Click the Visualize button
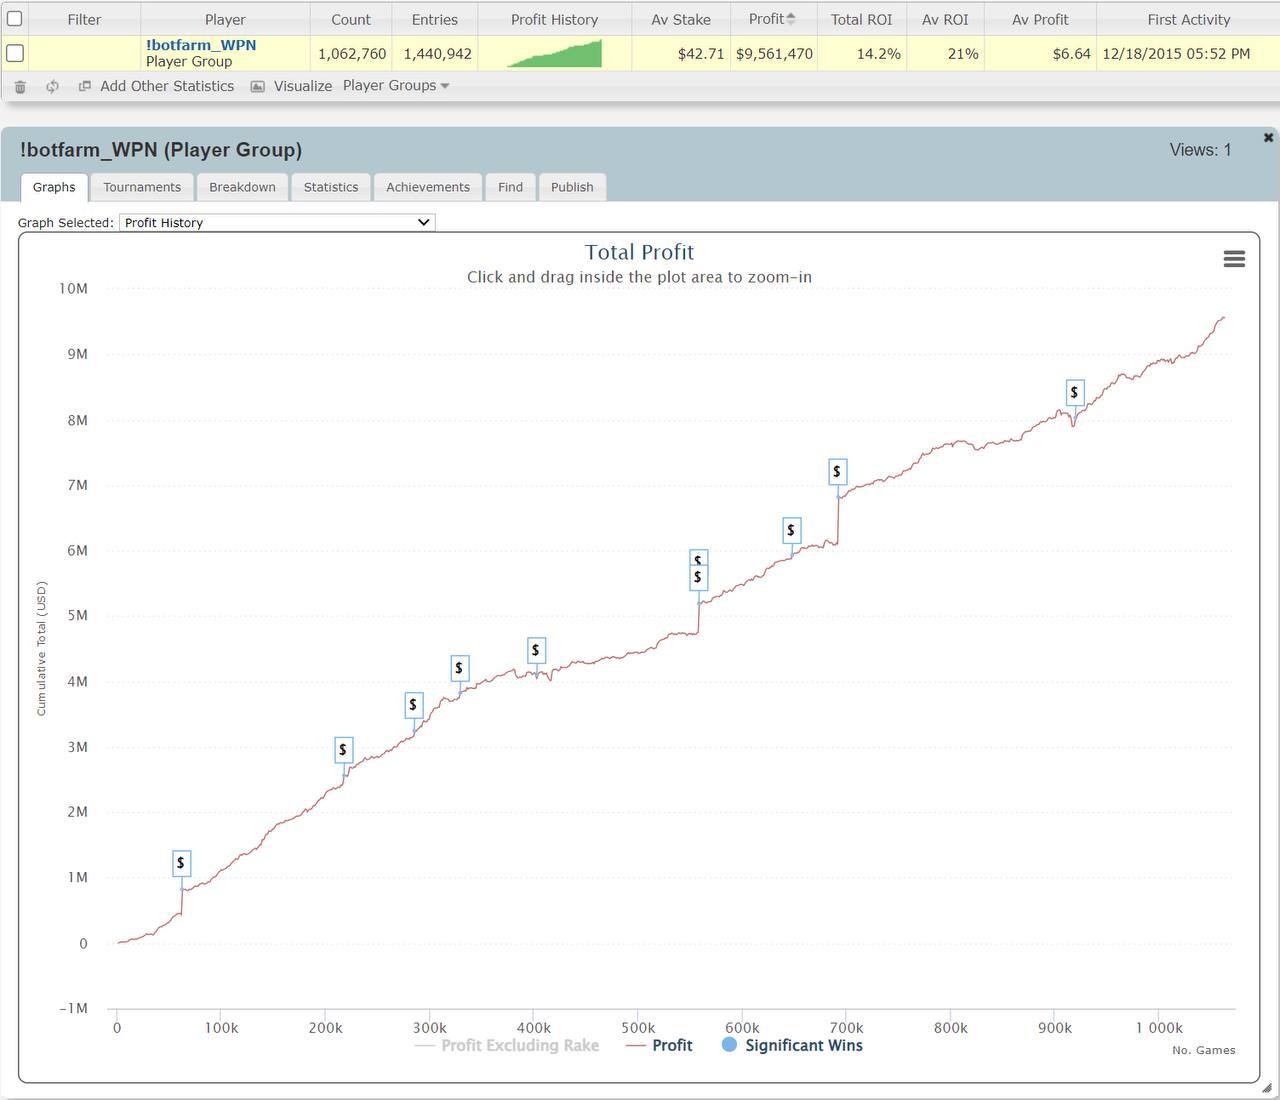The height and width of the screenshot is (1100, 1280). tap(291, 86)
